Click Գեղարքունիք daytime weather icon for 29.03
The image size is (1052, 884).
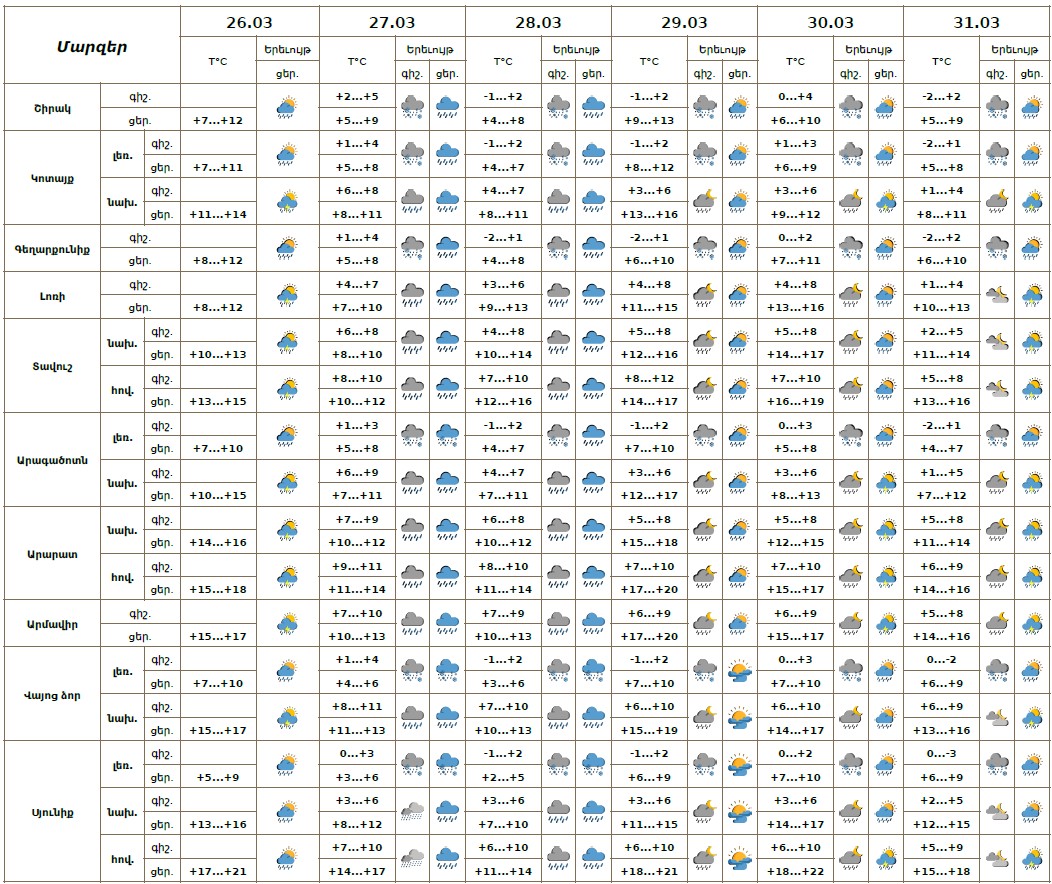tap(739, 247)
